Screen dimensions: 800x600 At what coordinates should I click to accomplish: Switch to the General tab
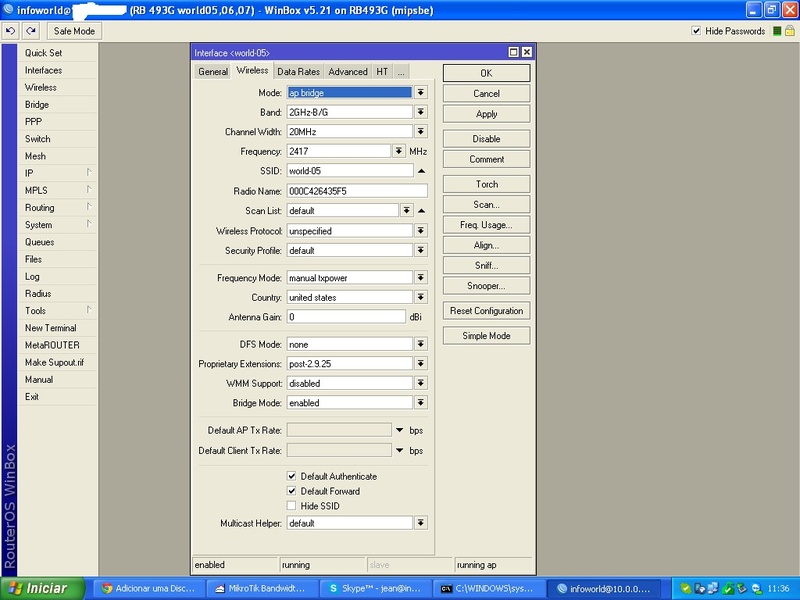(x=213, y=71)
